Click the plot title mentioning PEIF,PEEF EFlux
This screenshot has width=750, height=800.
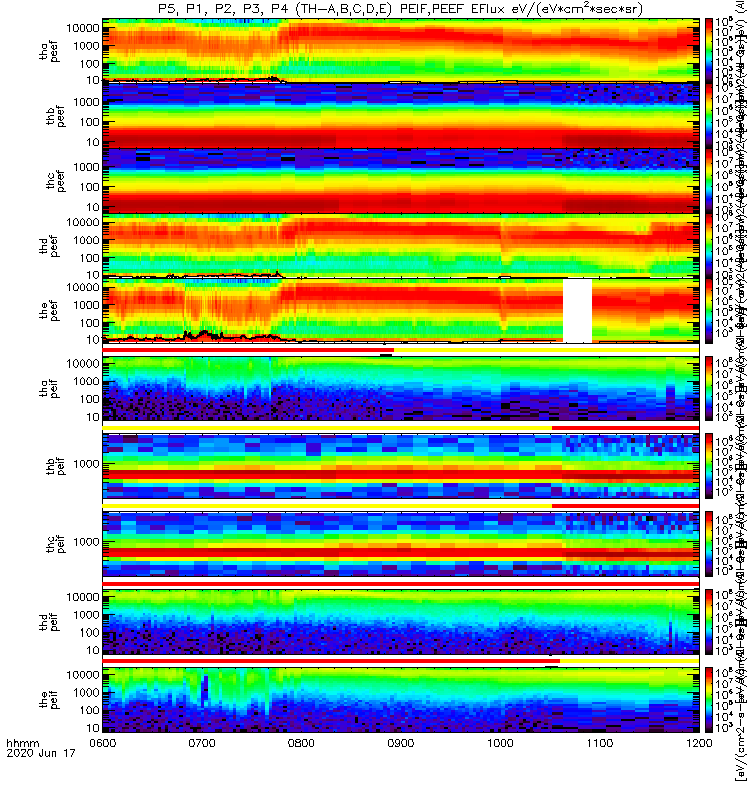(400, 8)
